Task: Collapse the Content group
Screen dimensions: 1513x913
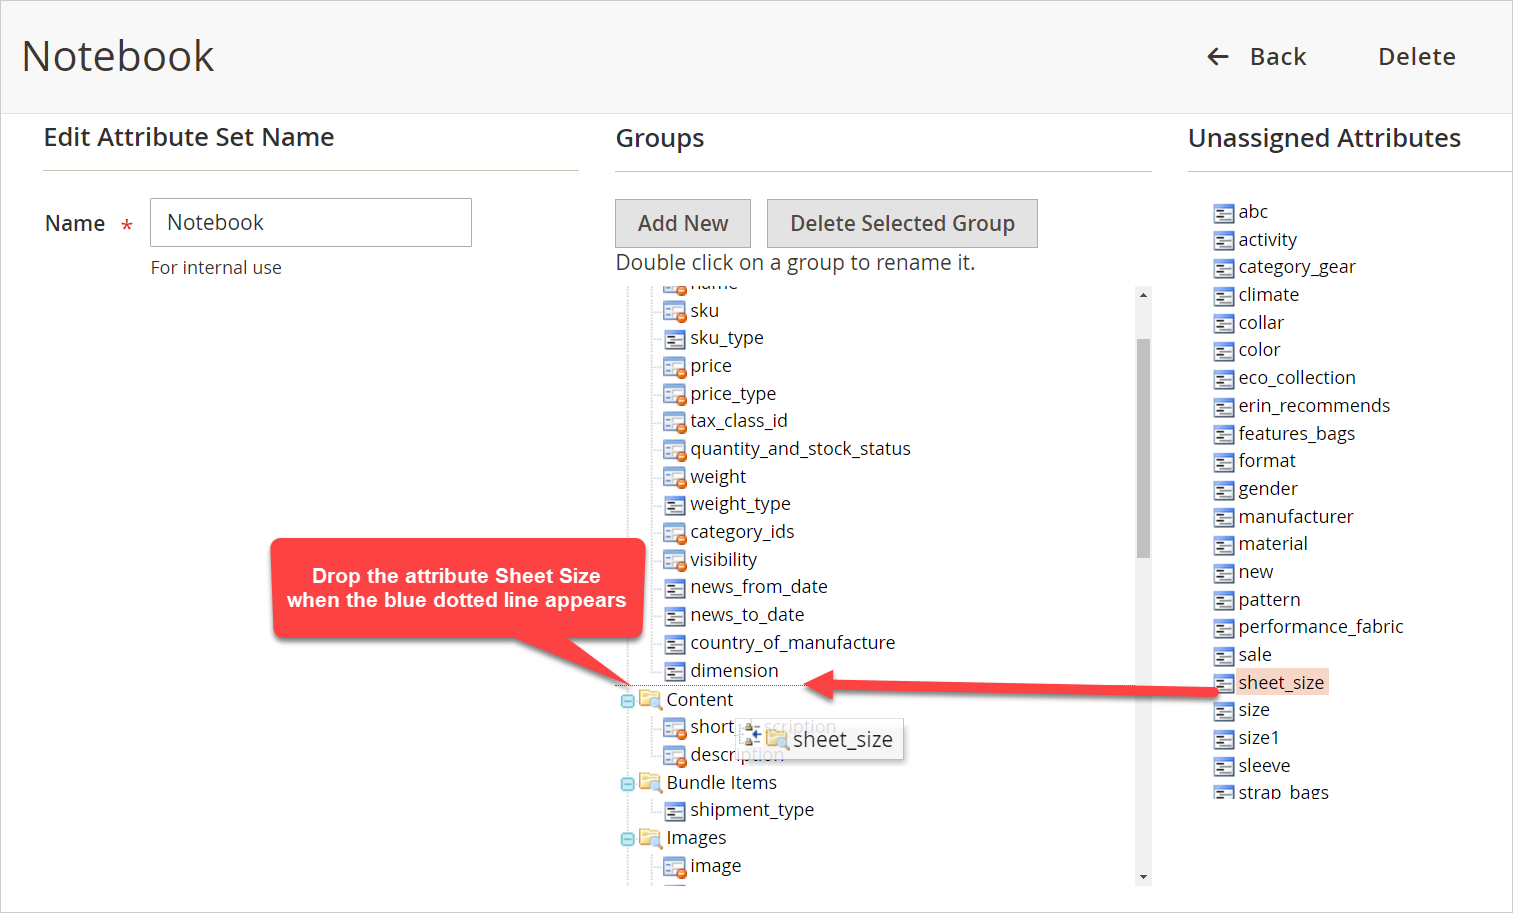Action: click(x=627, y=699)
